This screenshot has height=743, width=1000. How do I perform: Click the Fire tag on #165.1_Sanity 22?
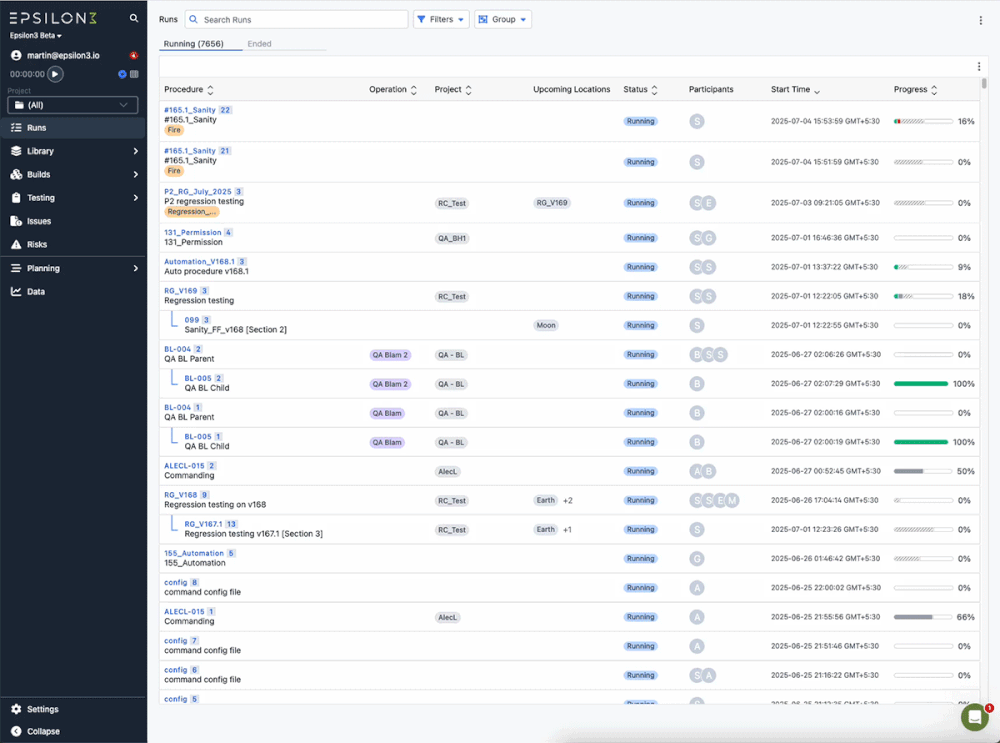point(174,130)
